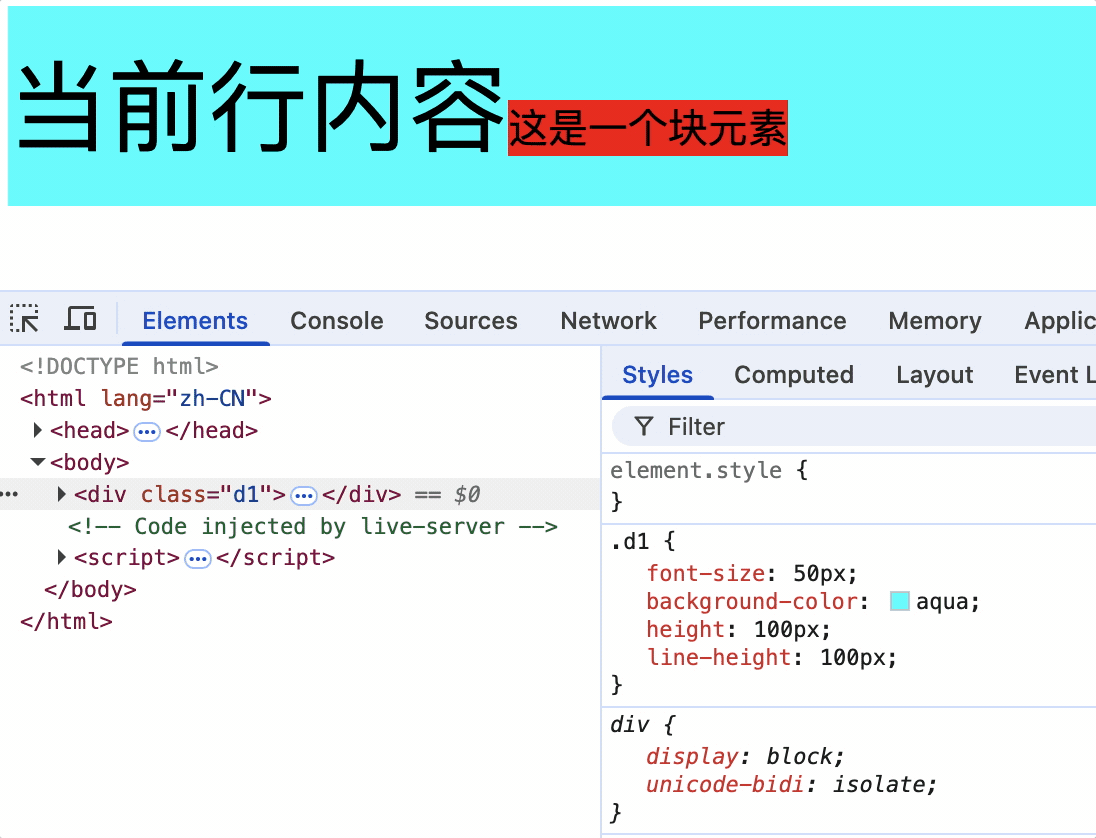Activate the inspect element picker icon
Screen dimensions: 1096x838
point(24,318)
